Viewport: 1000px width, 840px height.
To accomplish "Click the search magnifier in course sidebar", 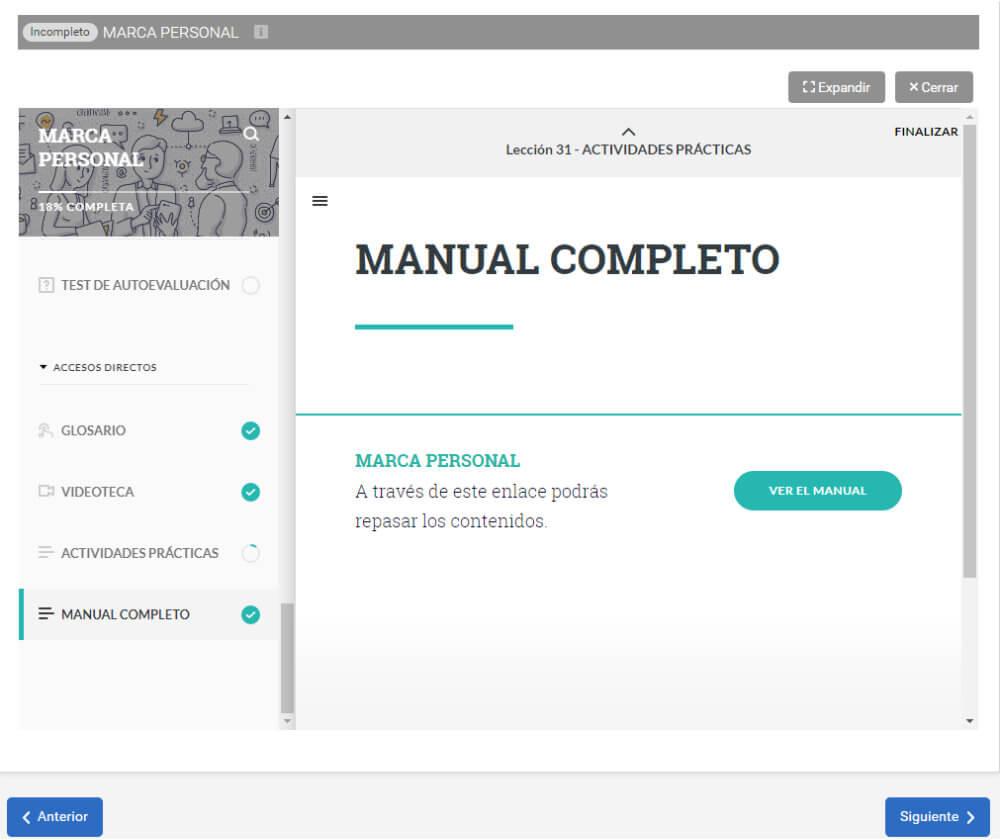I will pyautogui.click(x=251, y=134).
